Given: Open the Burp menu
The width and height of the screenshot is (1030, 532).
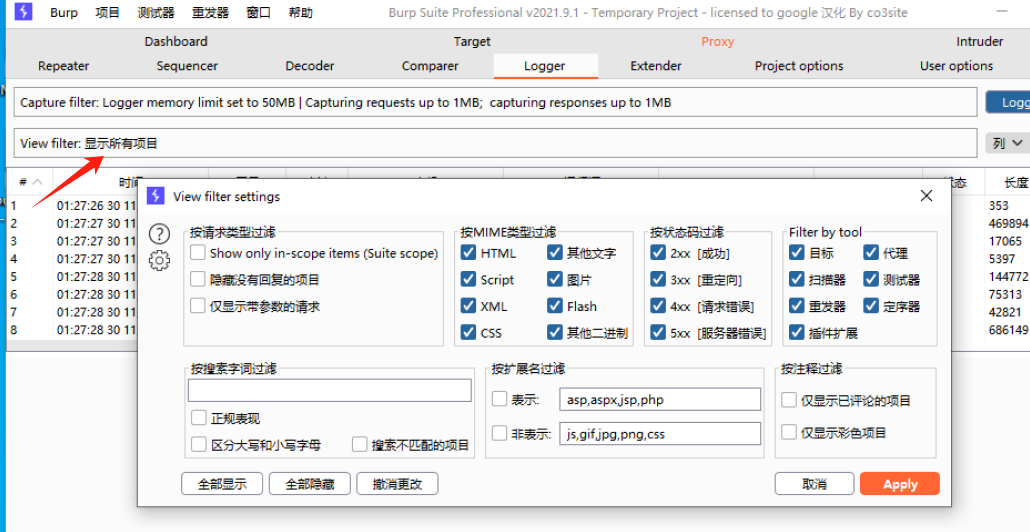Looking at the screenshot, I should point(64,12).
